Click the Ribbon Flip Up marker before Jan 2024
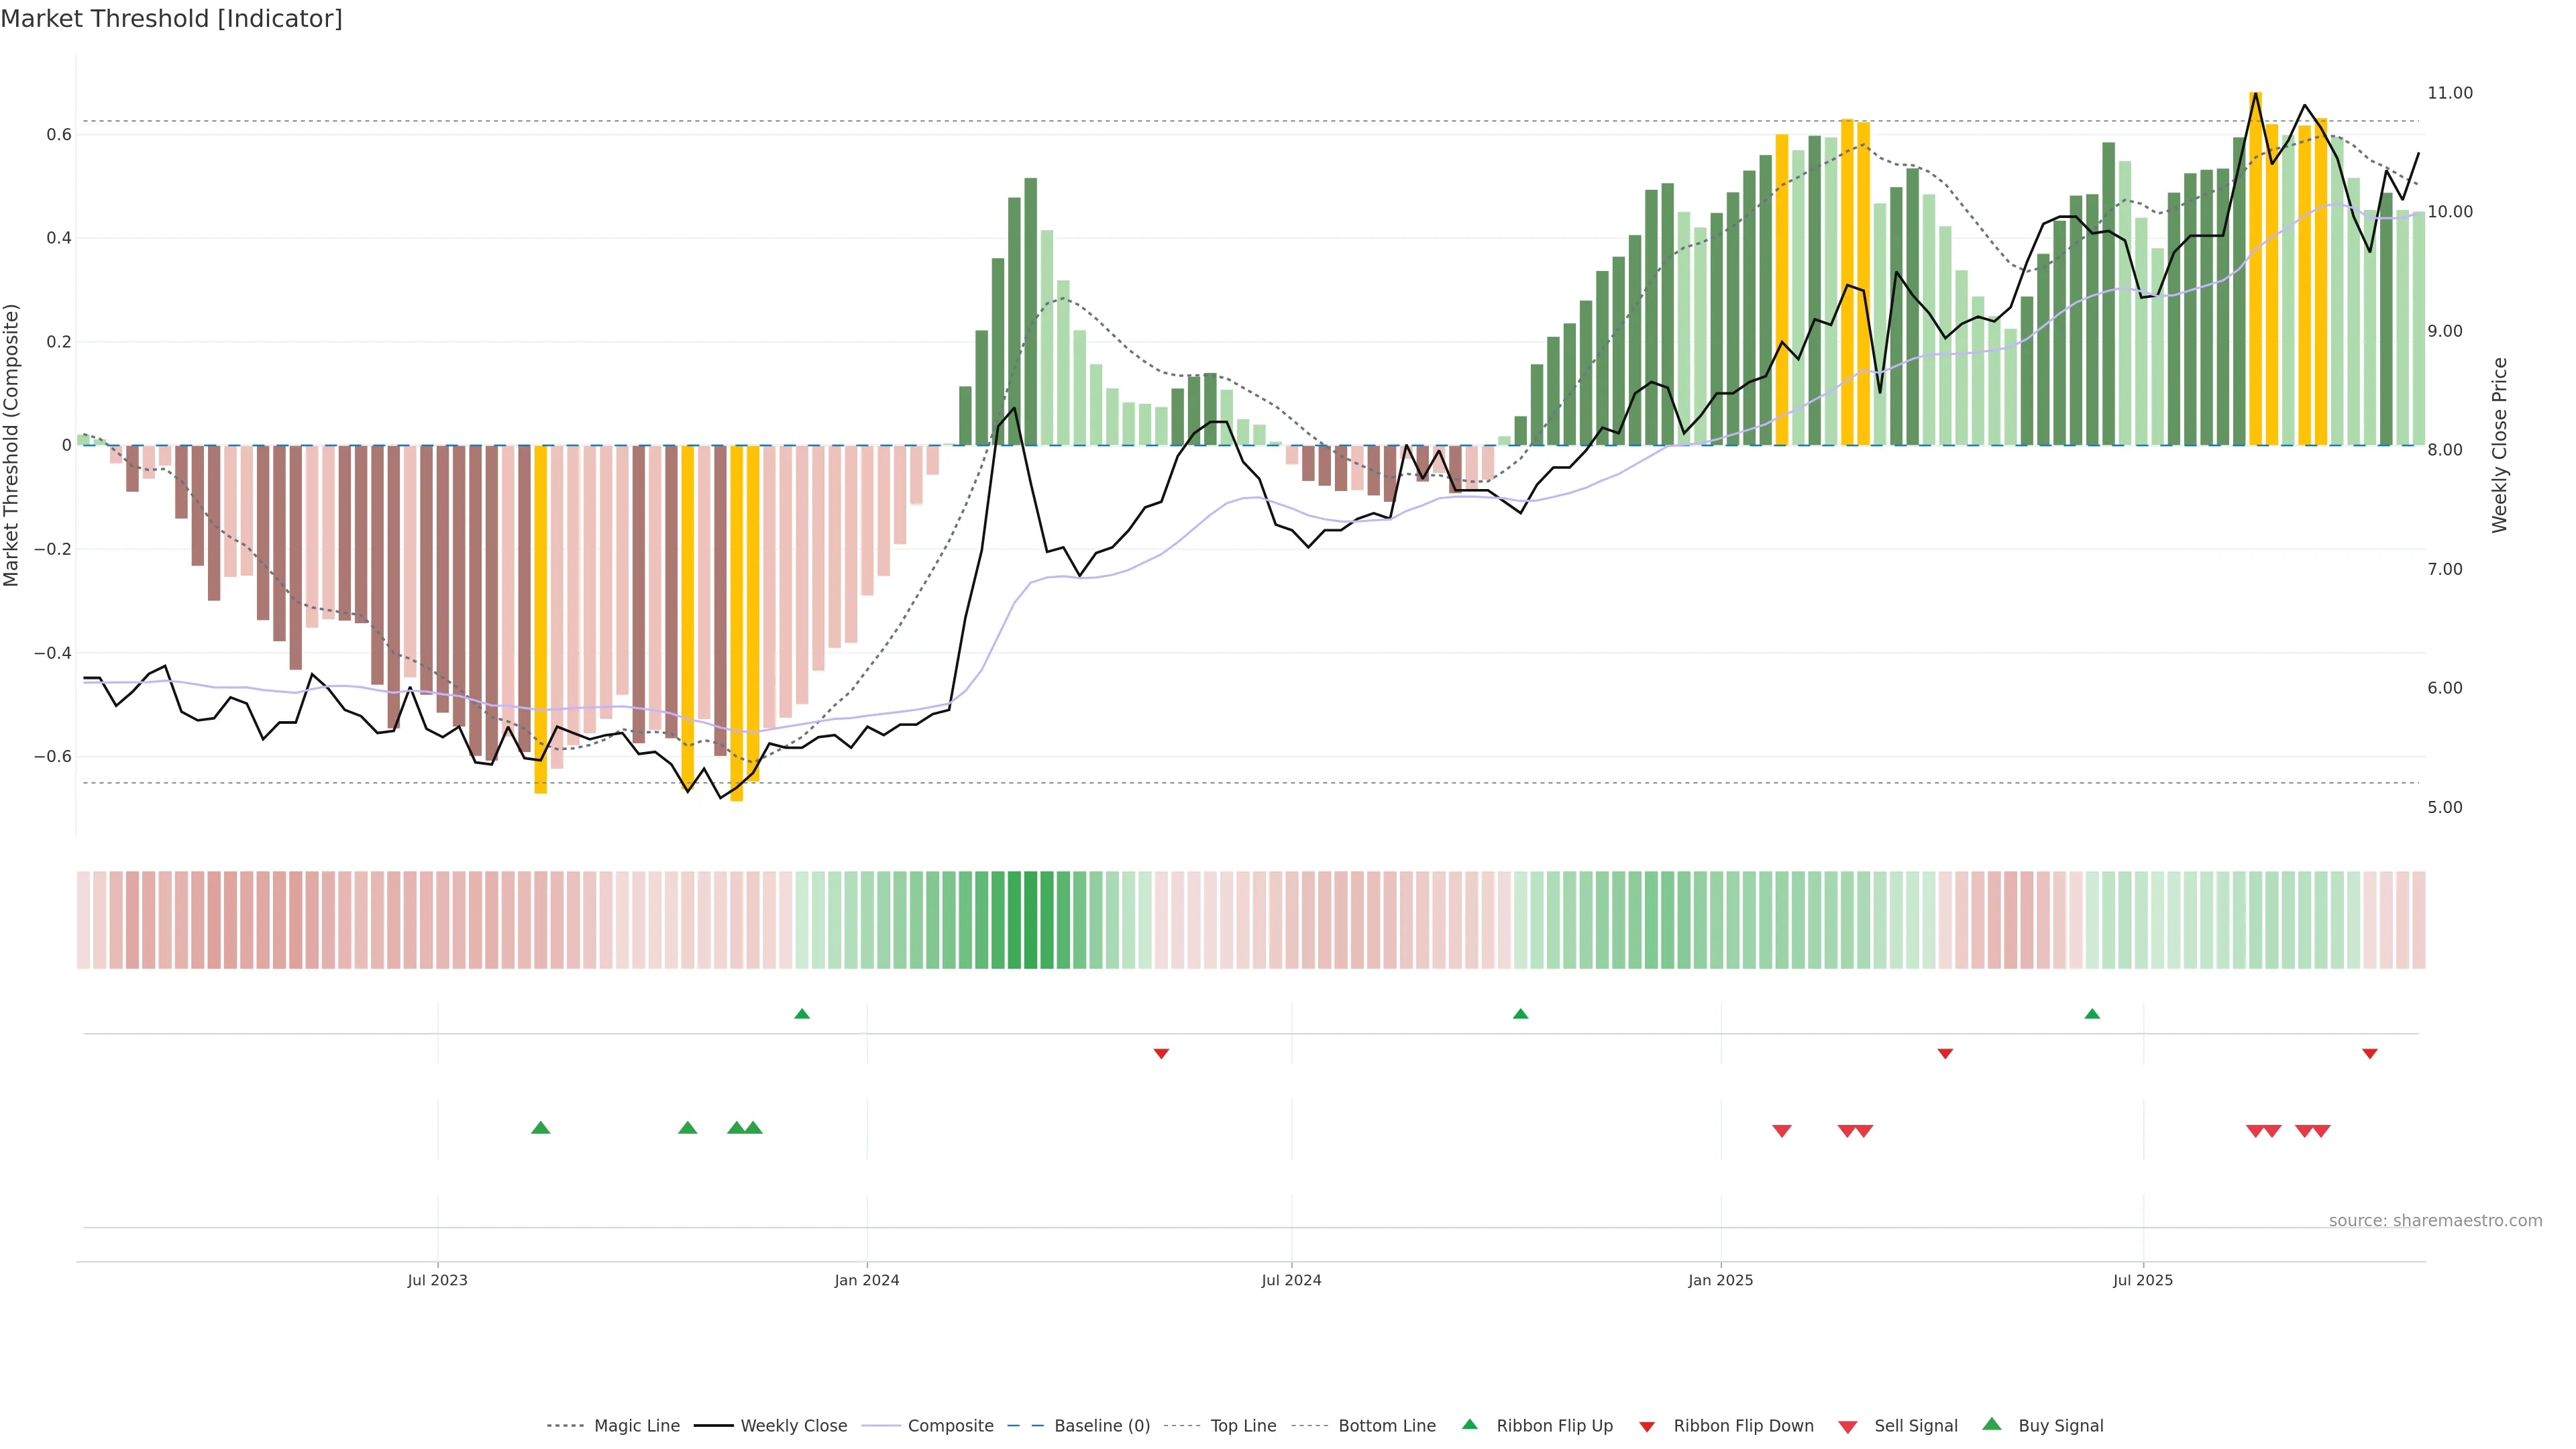Viewport: 2576px width, 1449px height. [802, 1014]
